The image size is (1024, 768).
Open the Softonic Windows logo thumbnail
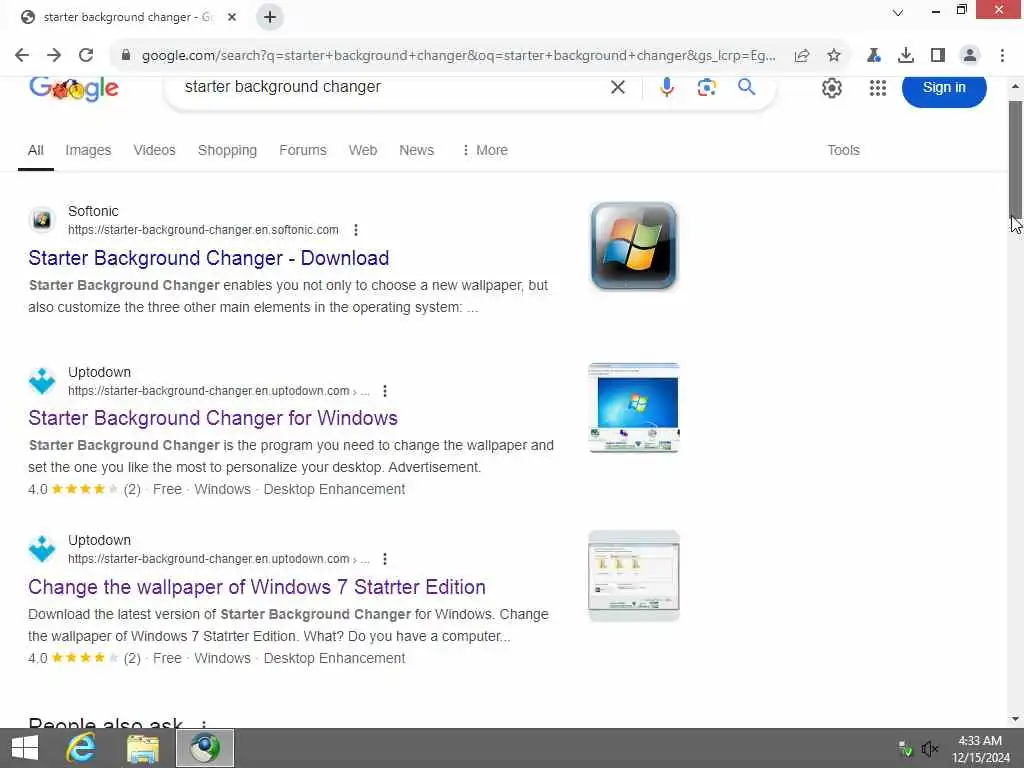pos(633,246)
